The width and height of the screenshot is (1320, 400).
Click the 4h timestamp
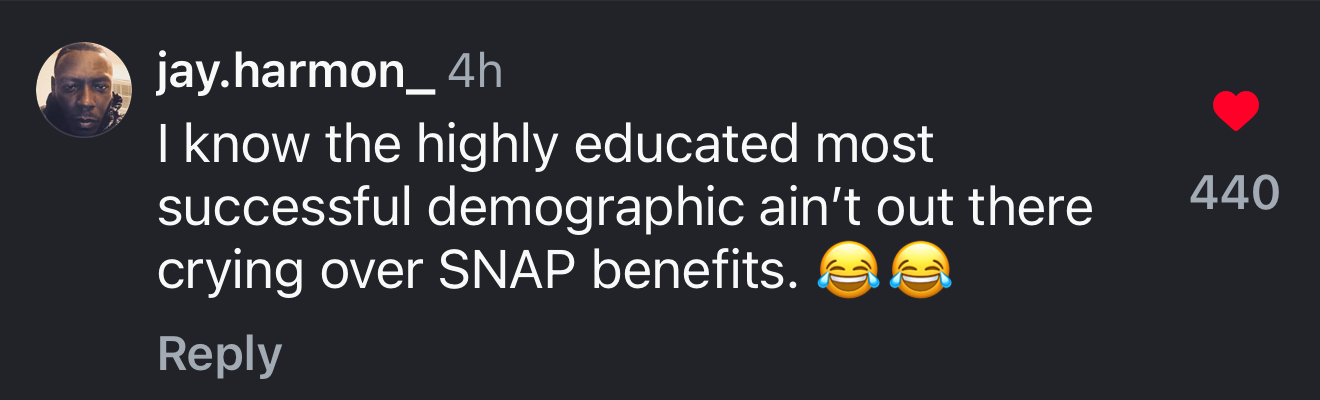pyautogui.click(x=475, y=74)
